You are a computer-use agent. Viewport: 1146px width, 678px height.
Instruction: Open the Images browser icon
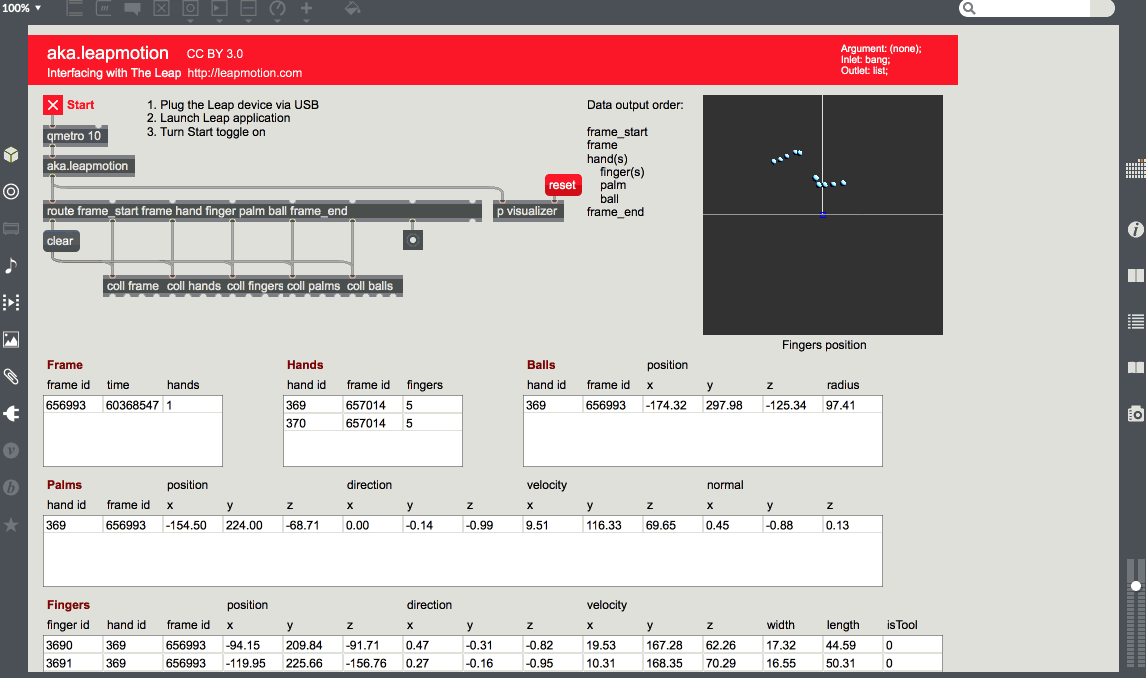tap(11, 339)
